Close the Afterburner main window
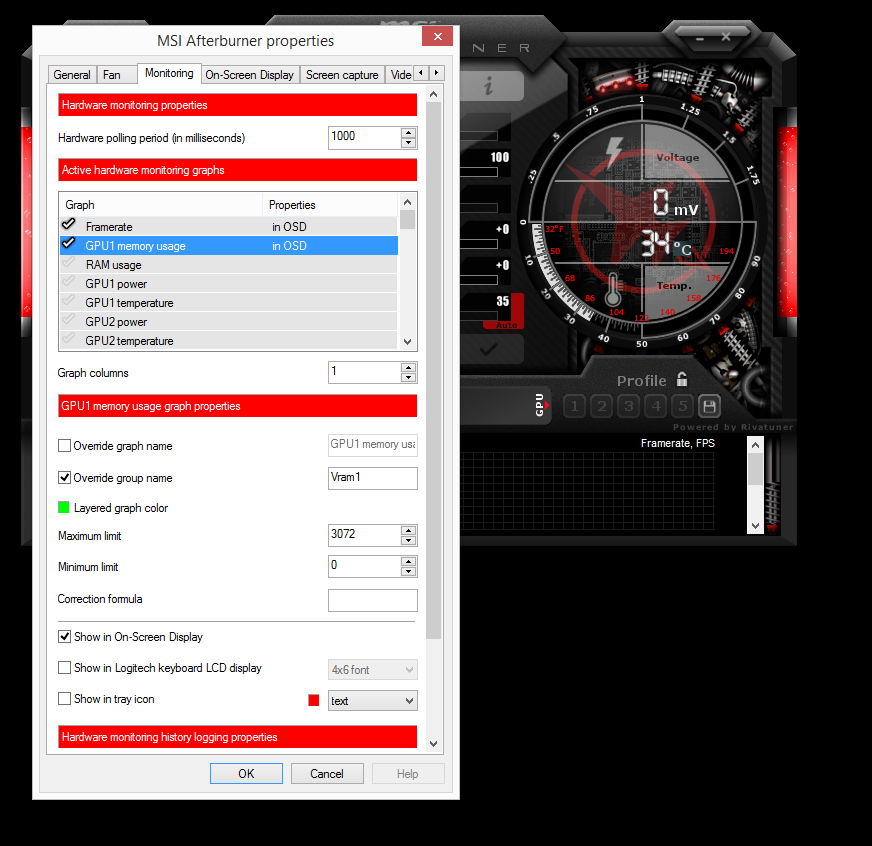 pos(726,37)
